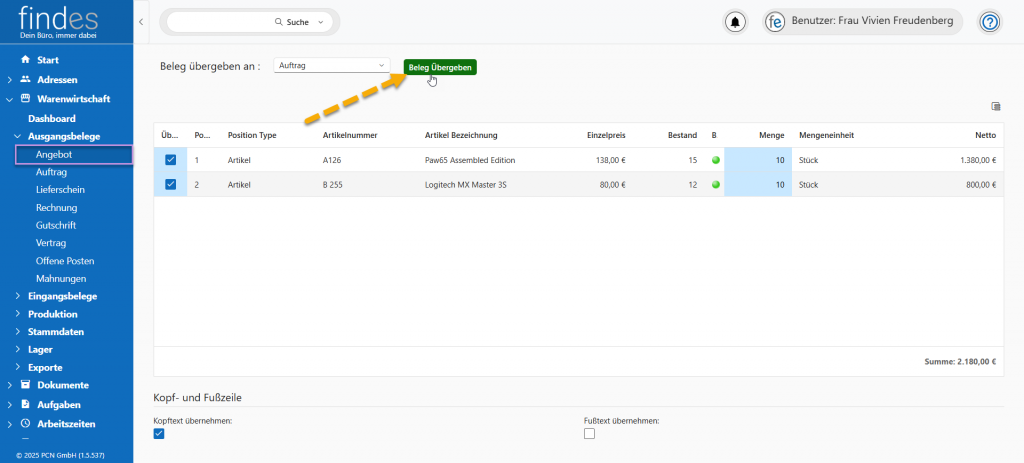Screen dimensions: 1024x463
Task: Click the notification bell icon
Action: coord(736,21)
